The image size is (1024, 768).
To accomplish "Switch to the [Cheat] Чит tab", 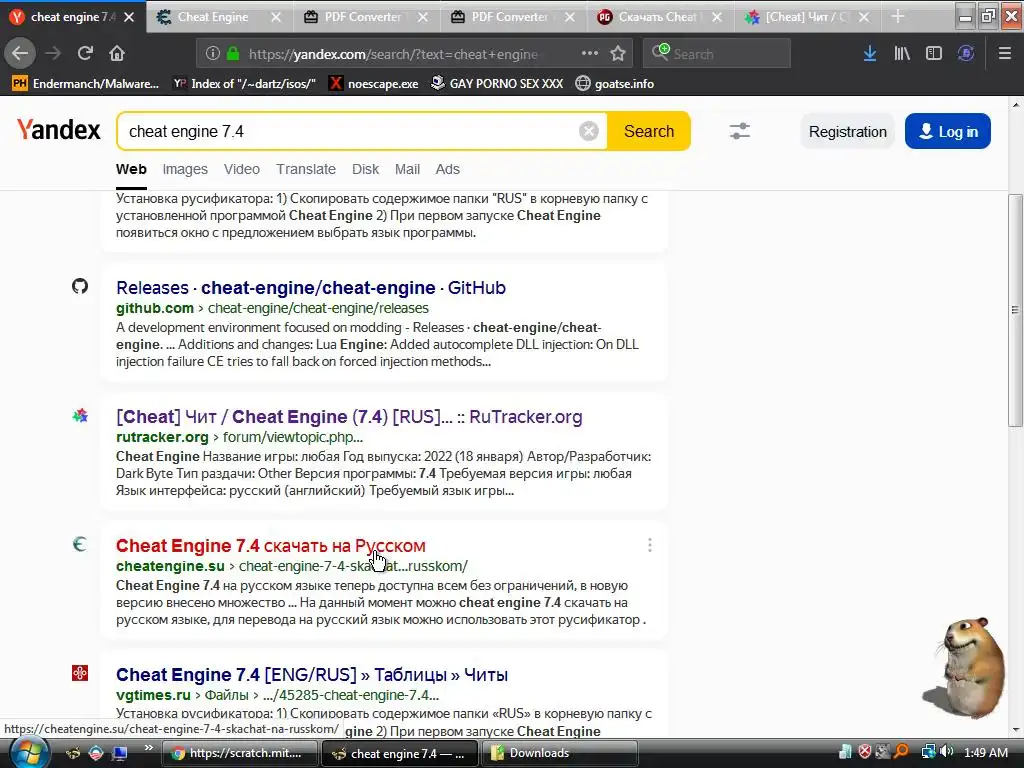I will tap(805, 17).
